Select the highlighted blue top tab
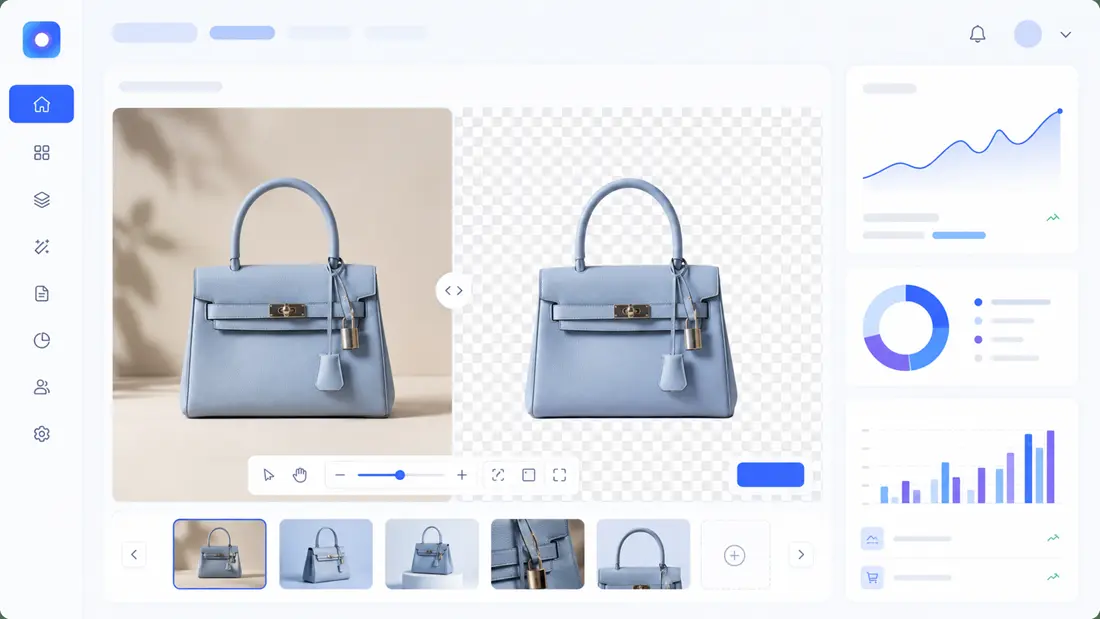The image size is (1100, 619). click(x=242, y=32)
